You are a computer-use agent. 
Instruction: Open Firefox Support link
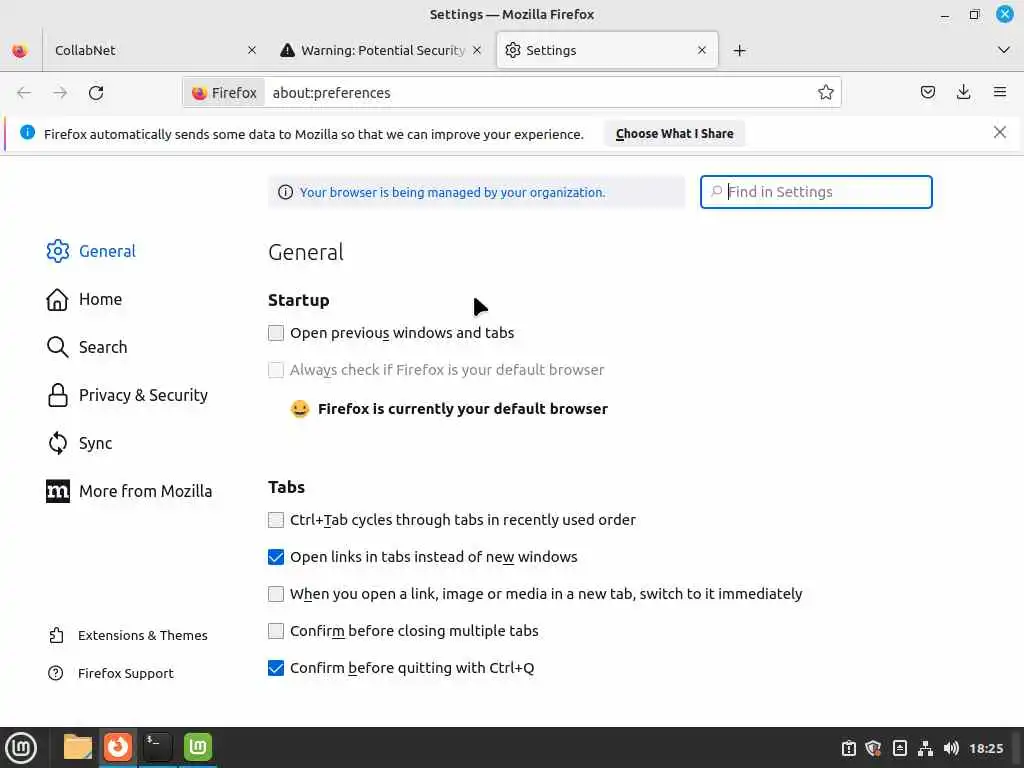pos(111,673)
